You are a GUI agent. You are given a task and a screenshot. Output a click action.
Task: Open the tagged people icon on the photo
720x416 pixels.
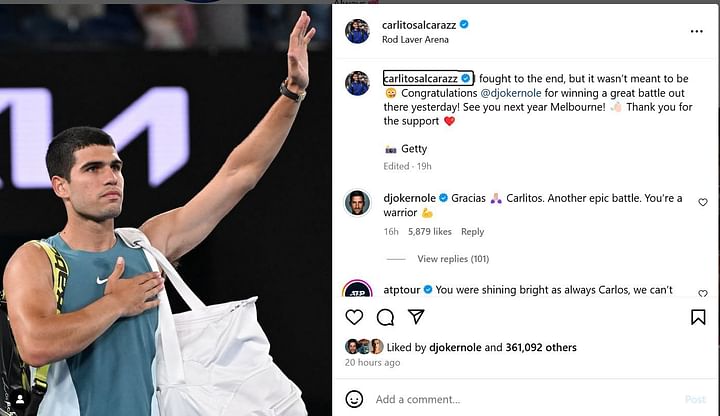point(20,399)
